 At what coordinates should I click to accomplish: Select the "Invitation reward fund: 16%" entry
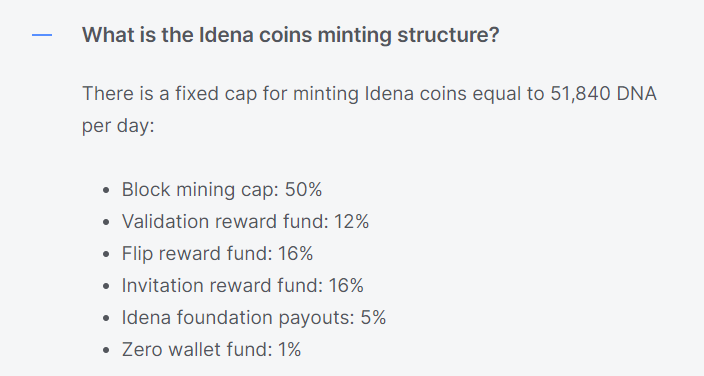242,286
